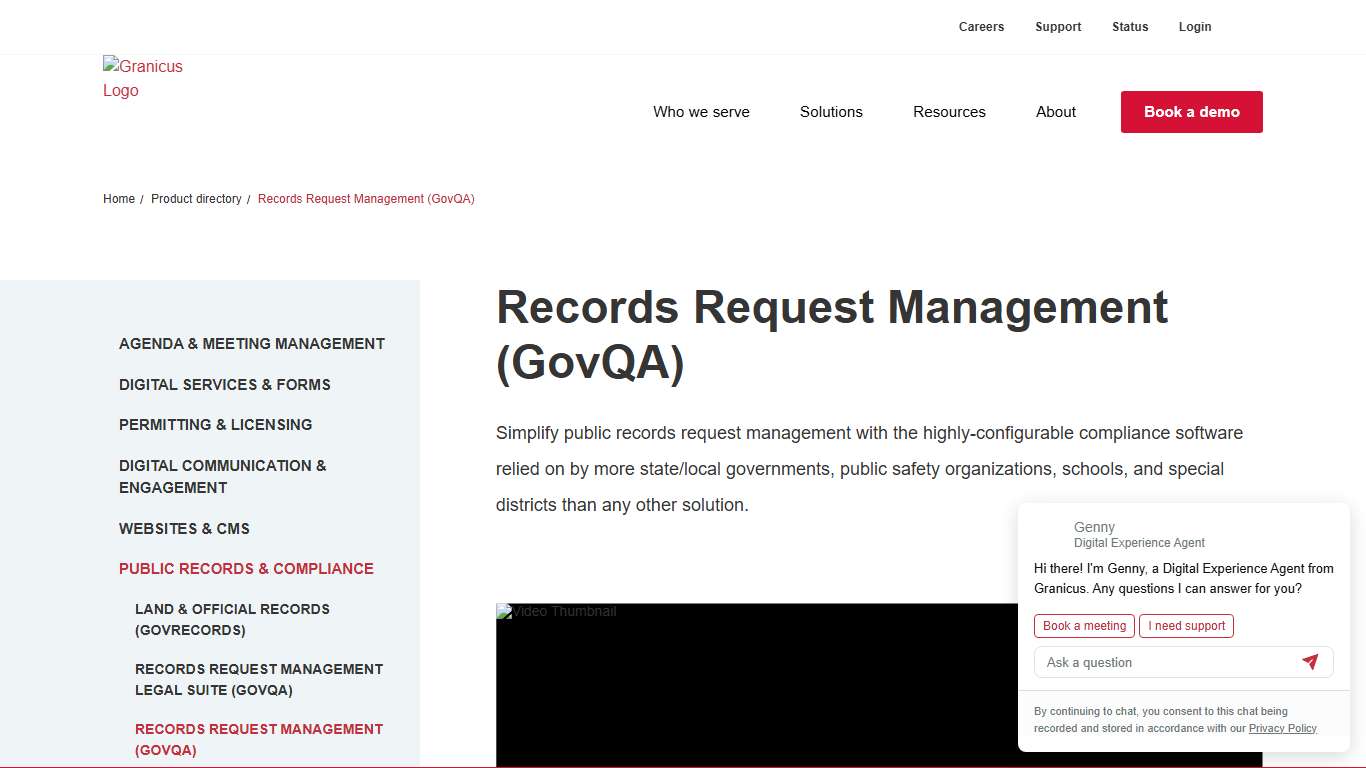Select Careers in the top menu
Screen dimensions: 1366x768
[x=981, y=26]
